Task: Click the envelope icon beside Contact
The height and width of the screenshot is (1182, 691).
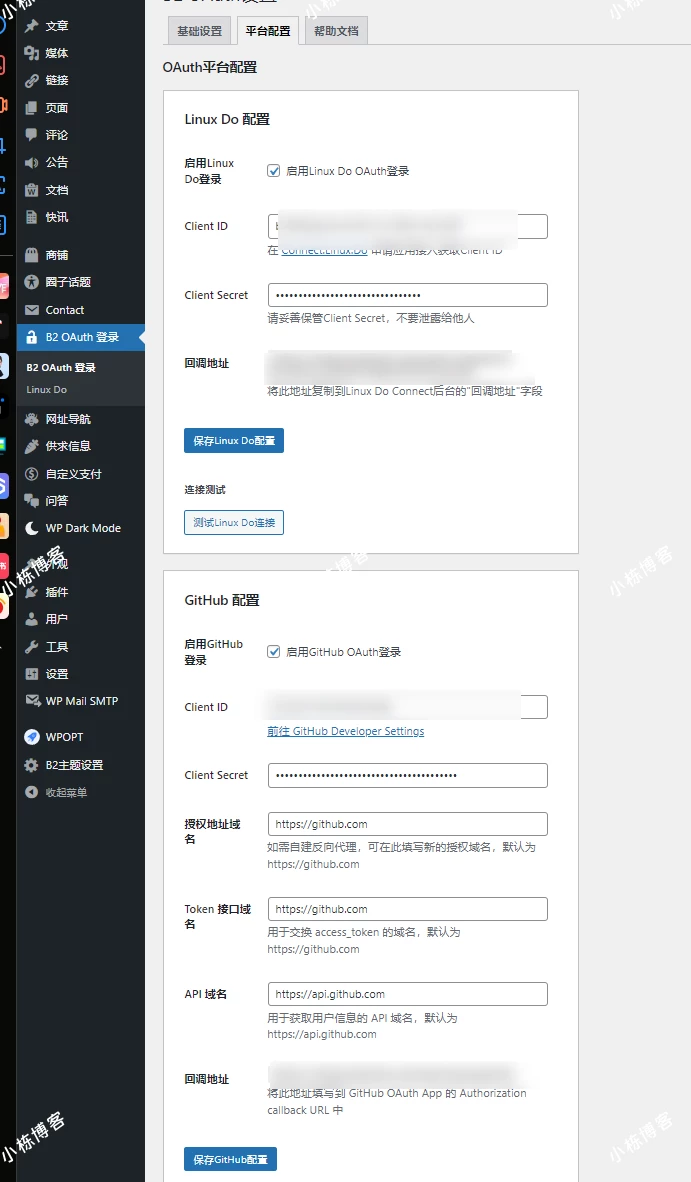Action: [x=32, y=310]
